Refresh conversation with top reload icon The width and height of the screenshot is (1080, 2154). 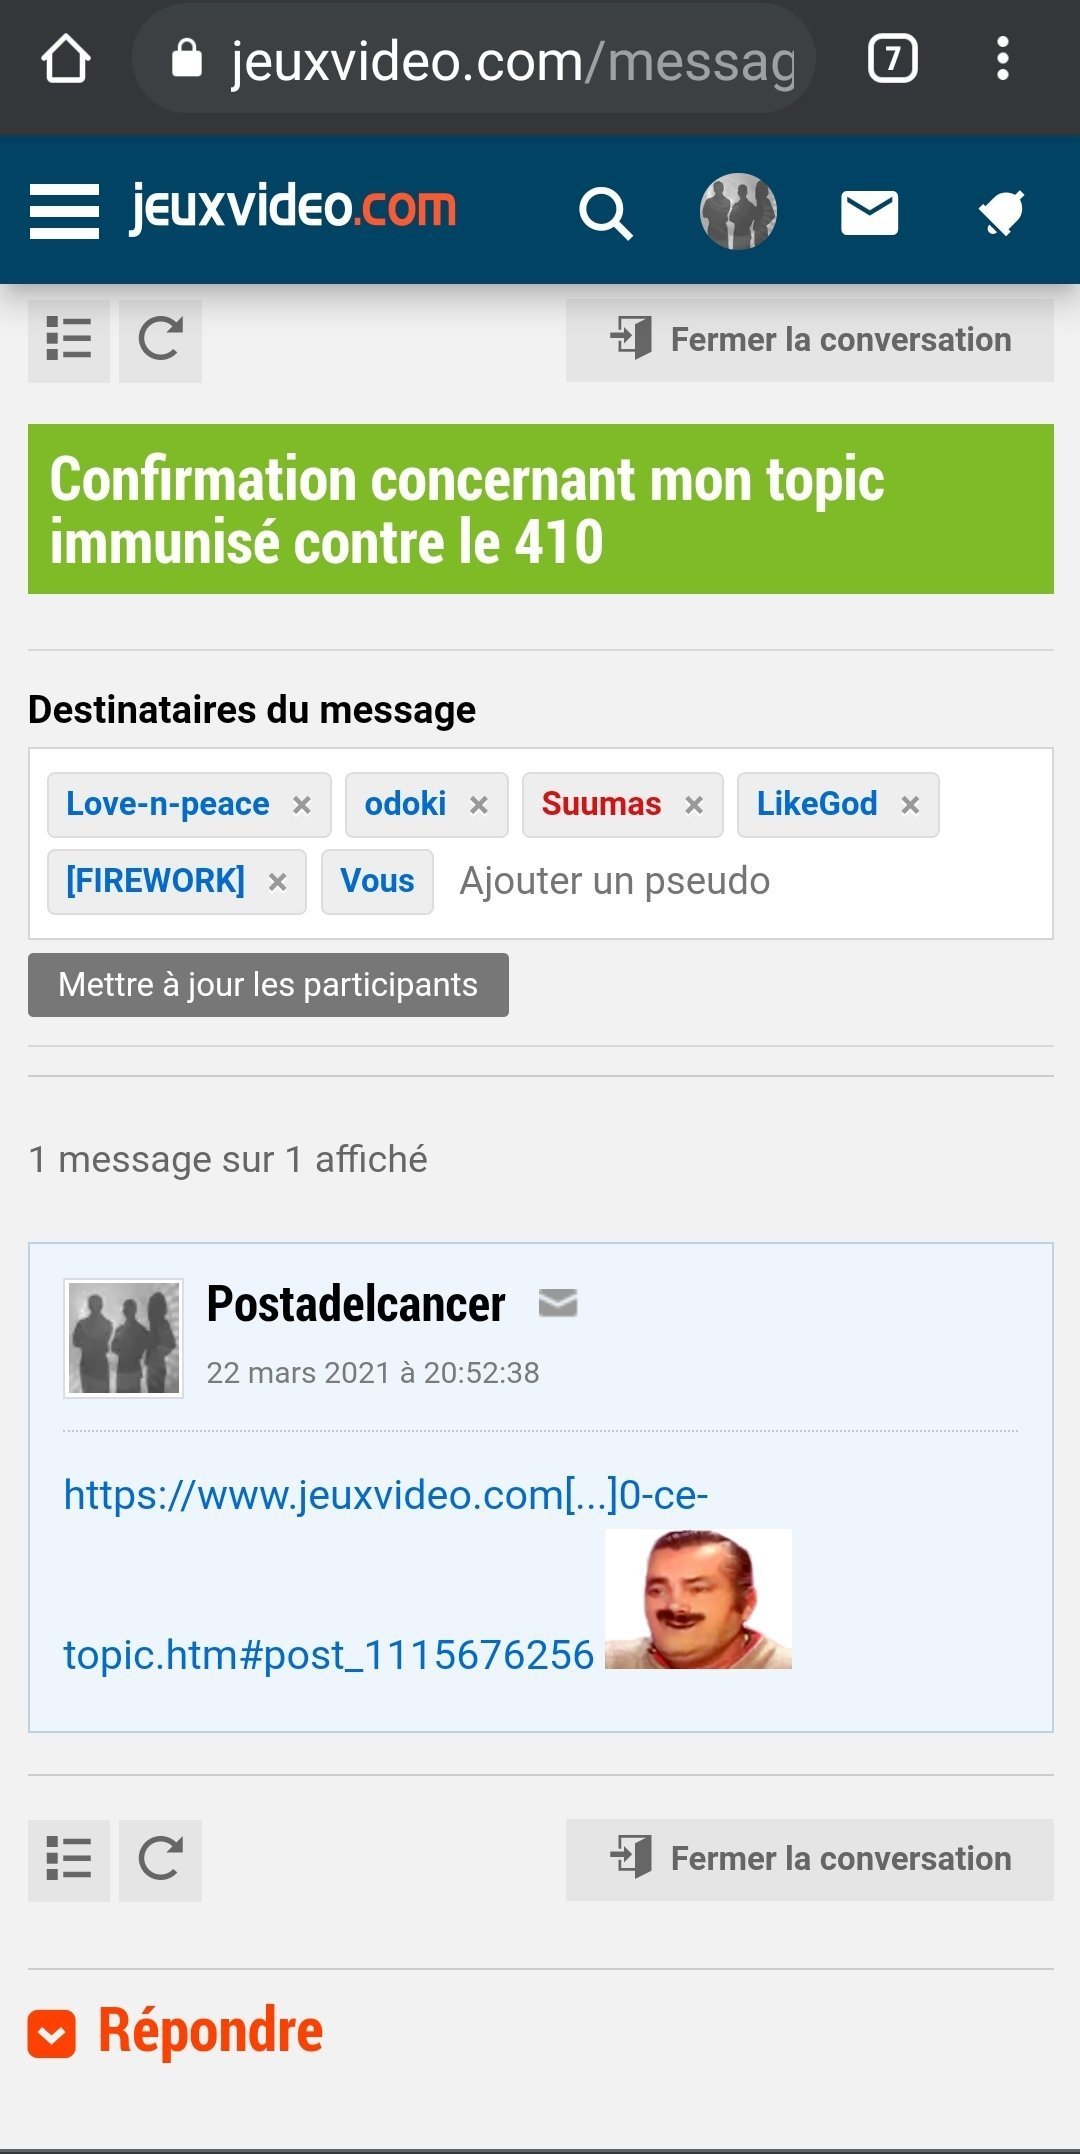(160, 339)
